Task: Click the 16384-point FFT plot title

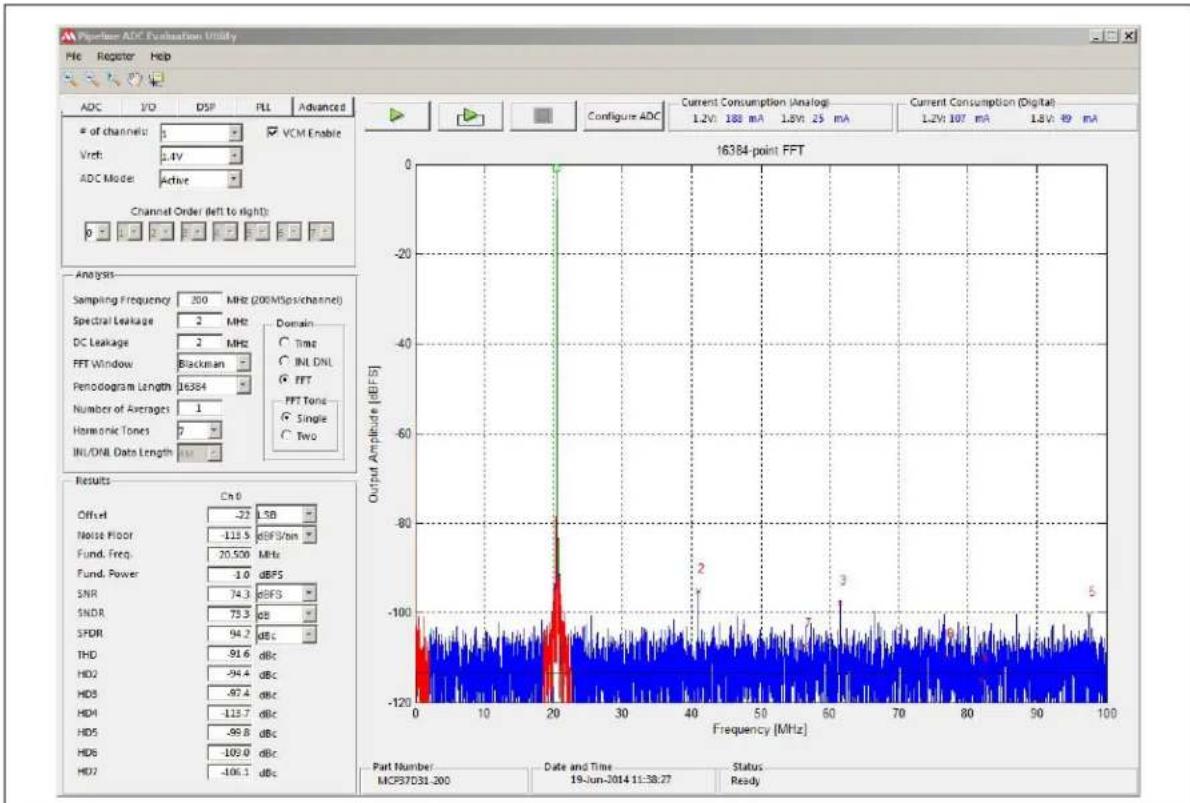Action: [760, 150]
